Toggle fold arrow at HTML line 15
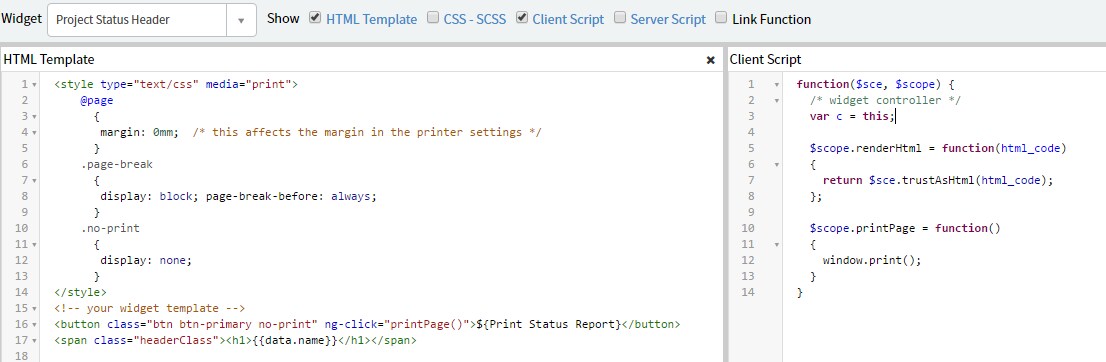1106x362 pixels. tap(35, 308)
